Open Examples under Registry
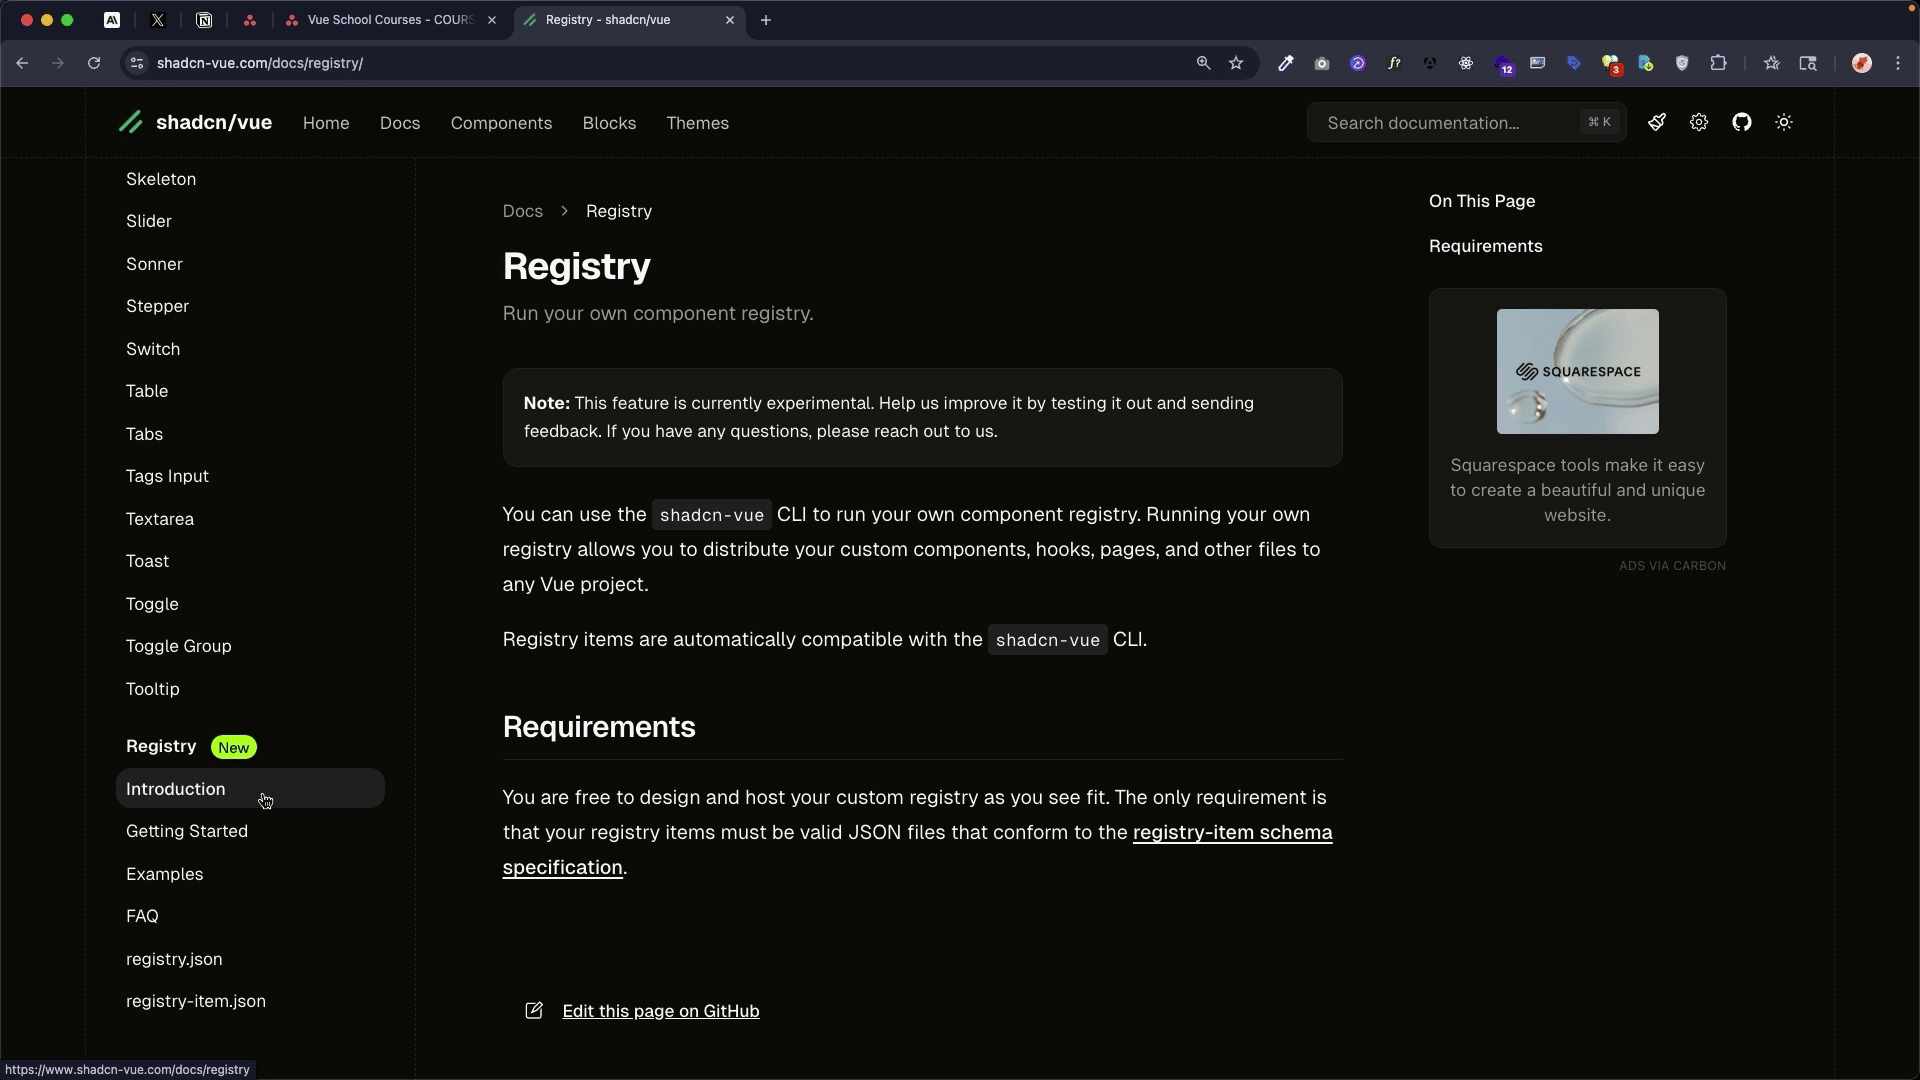The image size is (1920, 1080). pos(164,874)
